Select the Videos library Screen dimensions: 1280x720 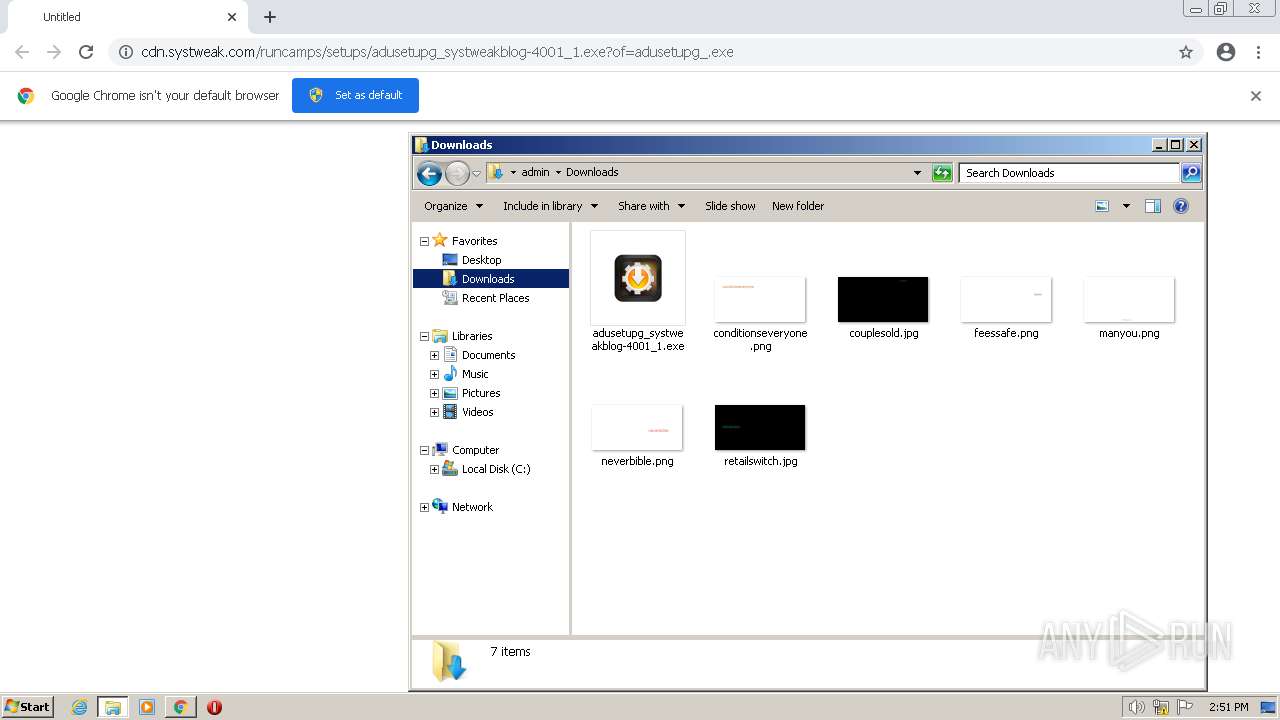477,412
